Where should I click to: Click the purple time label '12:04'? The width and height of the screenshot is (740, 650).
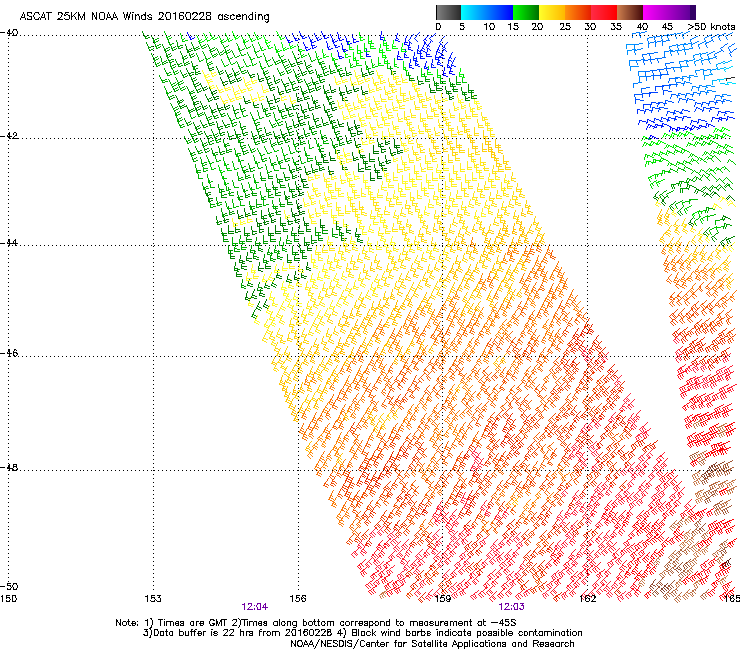pyautogui.click(x=254, y=607)
